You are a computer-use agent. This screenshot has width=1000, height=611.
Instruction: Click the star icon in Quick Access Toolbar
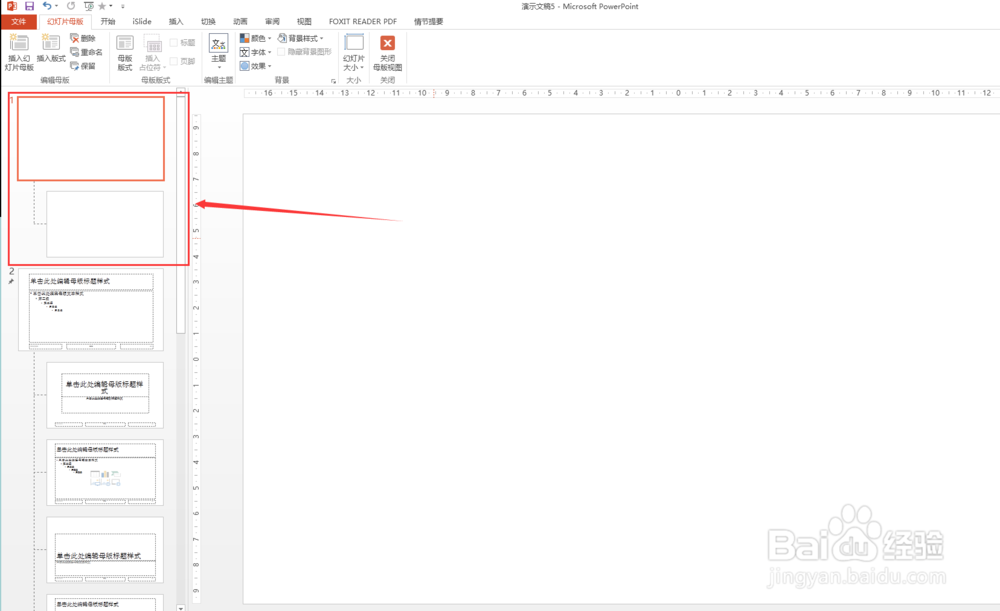tap(102, 6)
